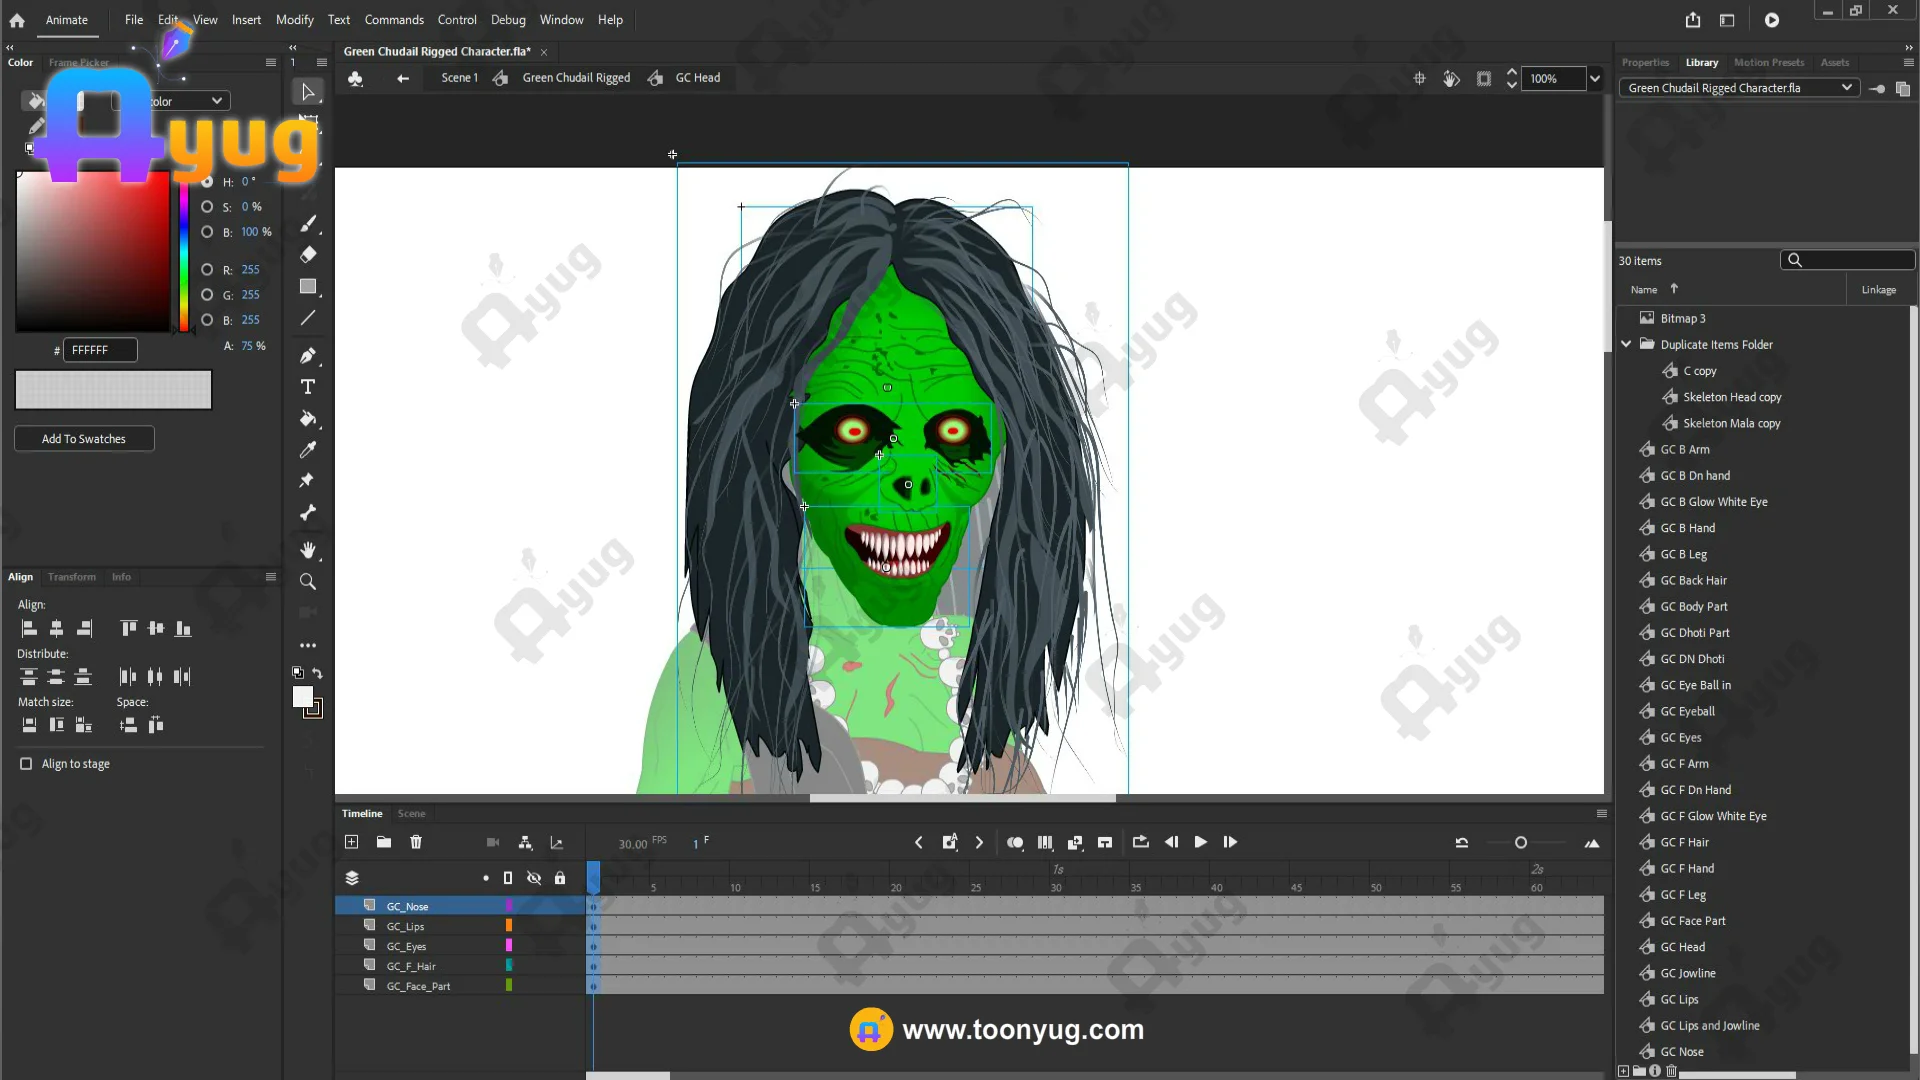
Task: Select the Text tool
Action: pos(308,387)
